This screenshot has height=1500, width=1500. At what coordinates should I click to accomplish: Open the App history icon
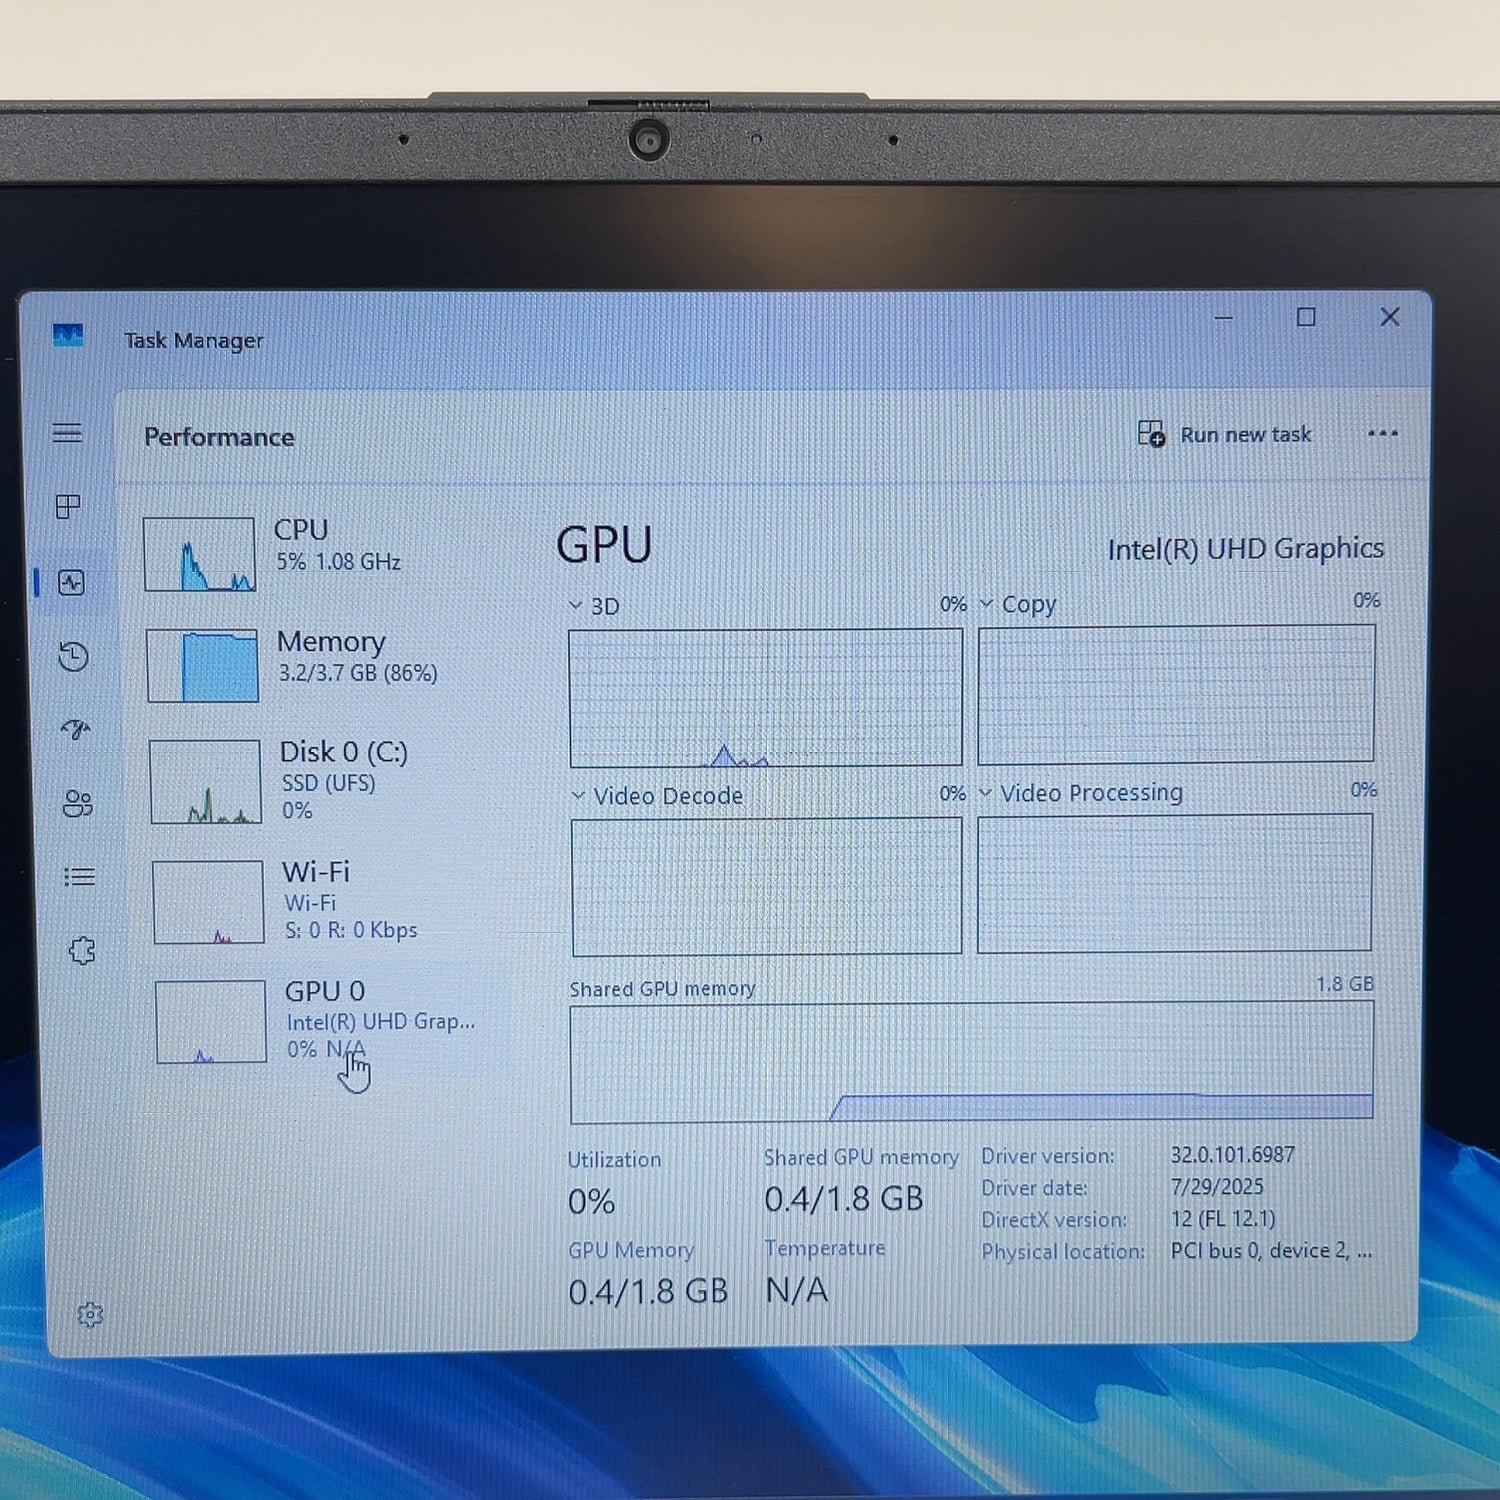[x=73, y=656]
